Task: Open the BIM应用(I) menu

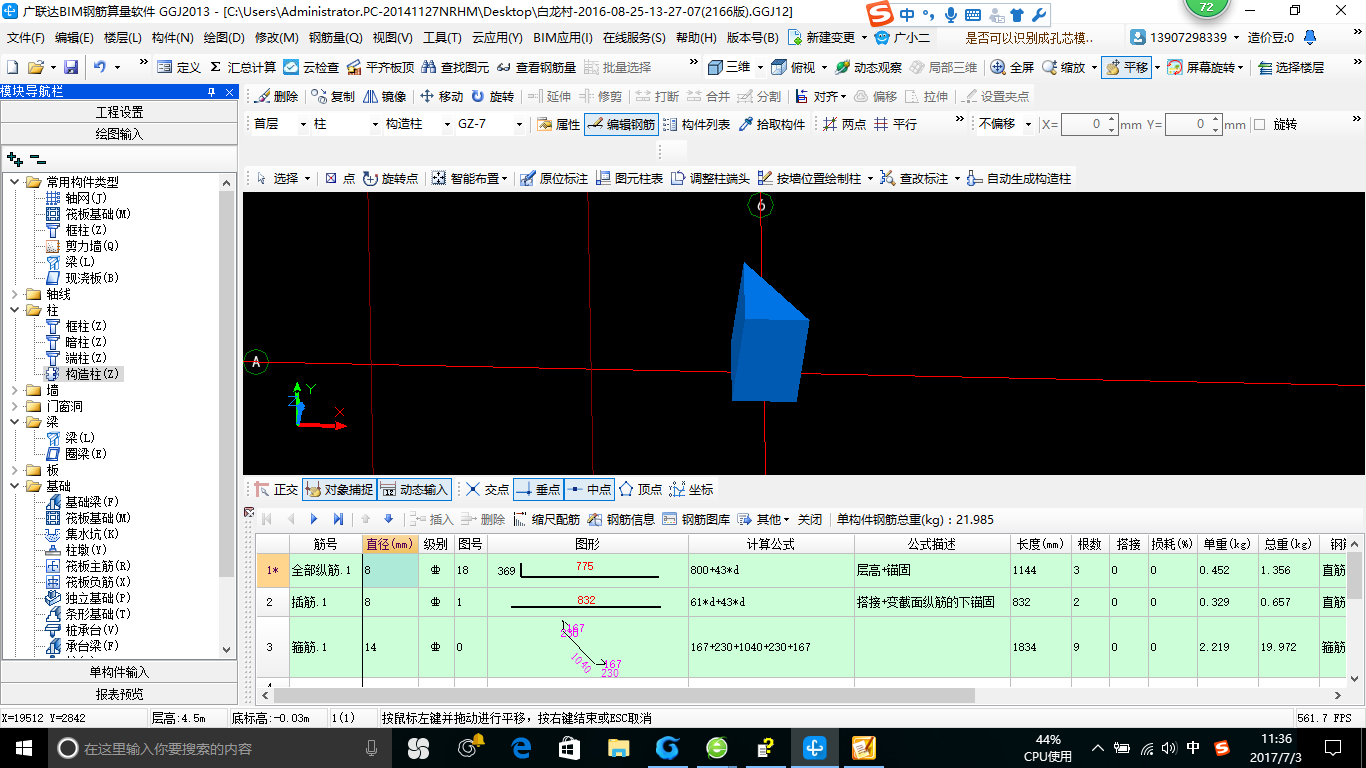Action: pyautogui.click(x=563, y=38)
